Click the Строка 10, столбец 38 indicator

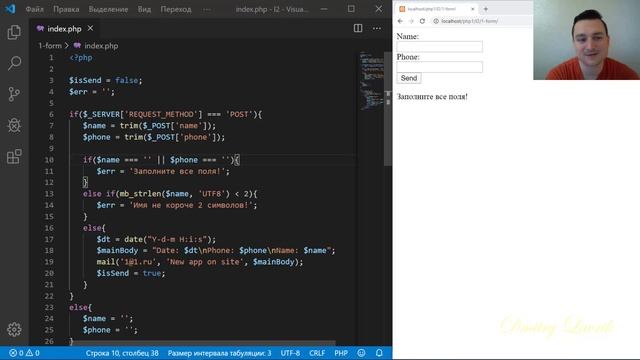122,353
